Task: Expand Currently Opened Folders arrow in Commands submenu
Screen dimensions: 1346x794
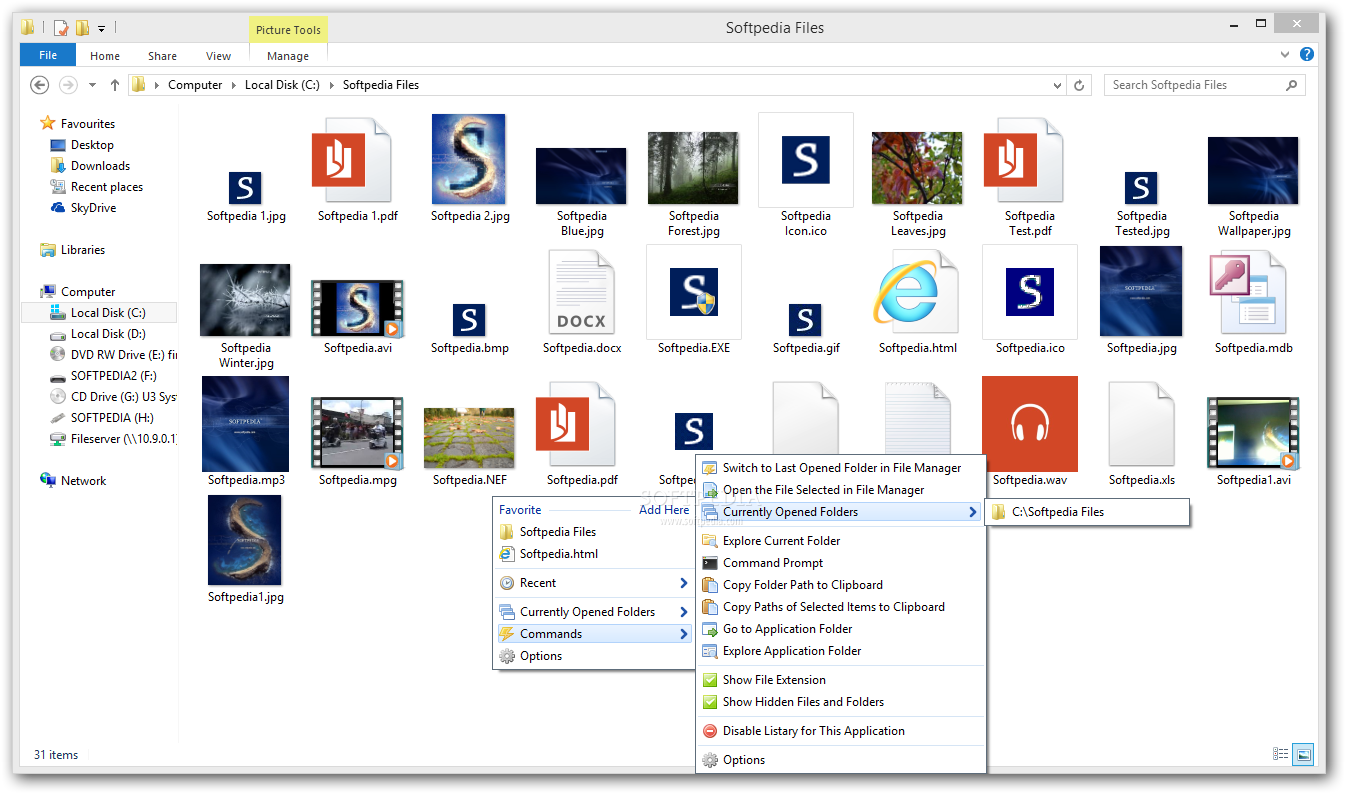Action: [972, 512]
